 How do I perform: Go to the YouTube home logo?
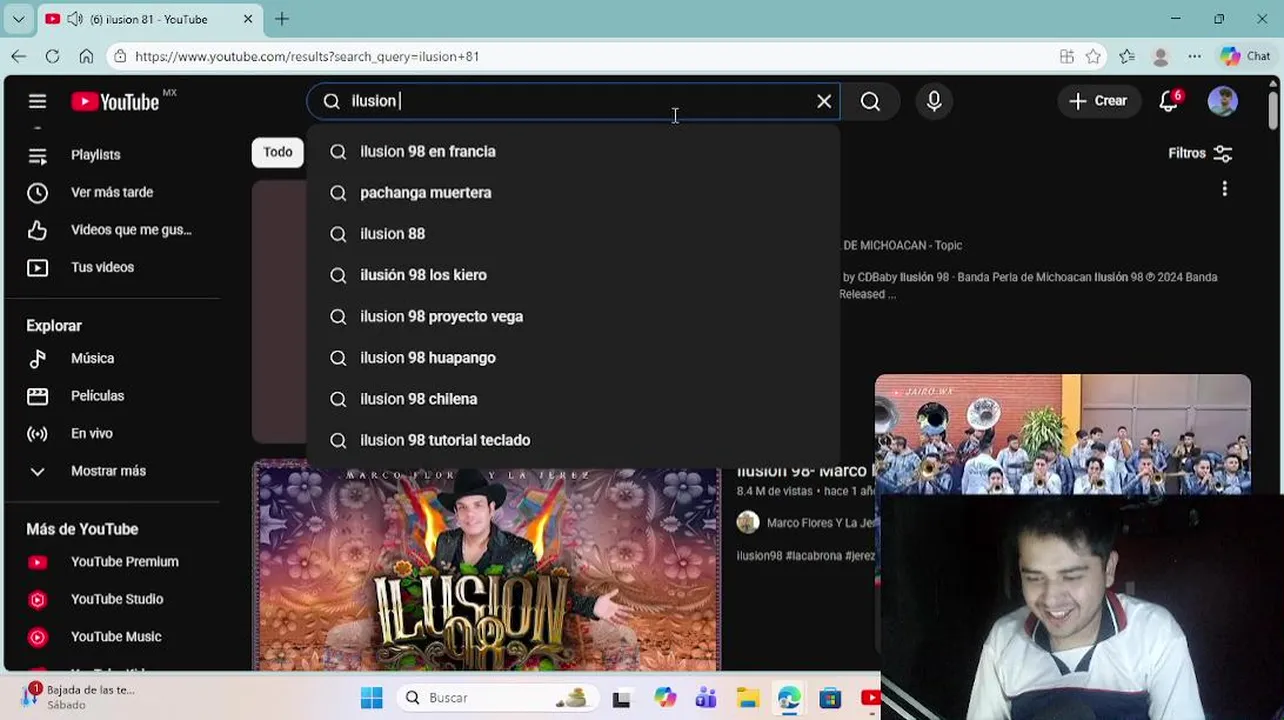(x=115, y=101)
